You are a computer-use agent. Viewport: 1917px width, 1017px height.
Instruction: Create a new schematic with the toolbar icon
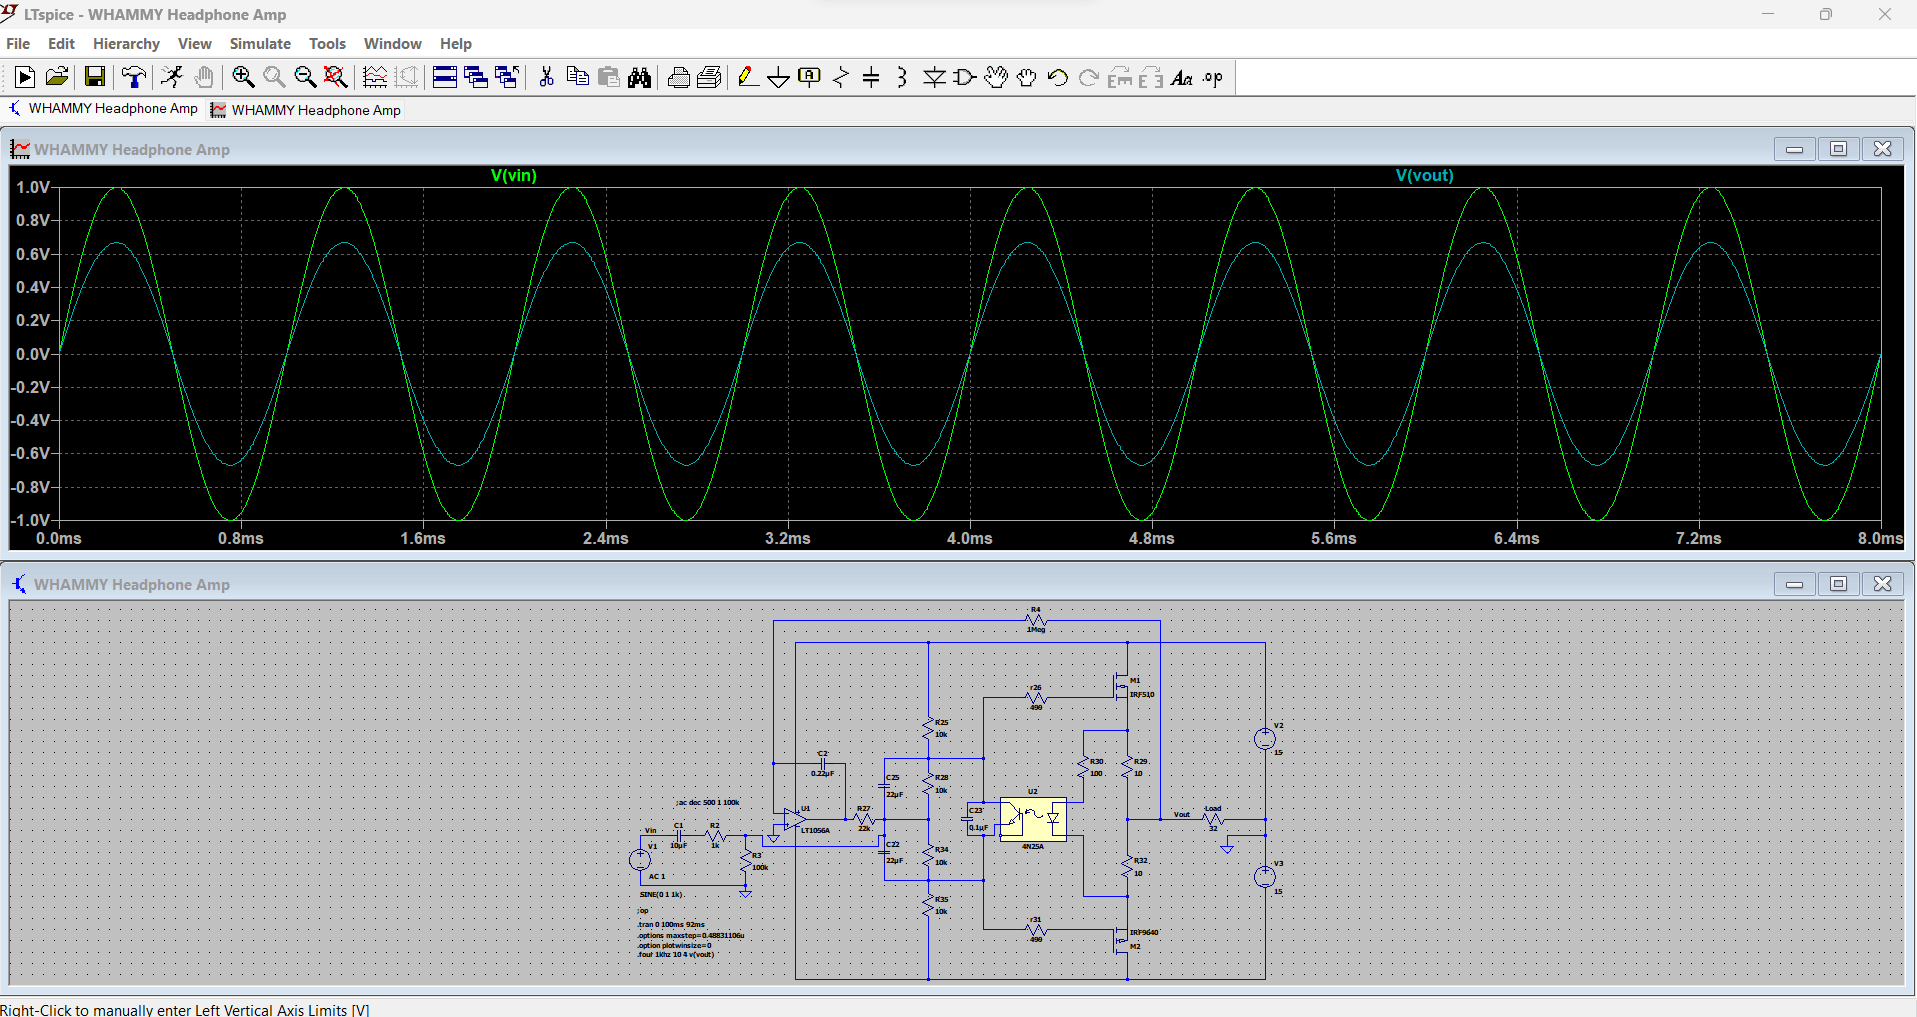(25, 77)
